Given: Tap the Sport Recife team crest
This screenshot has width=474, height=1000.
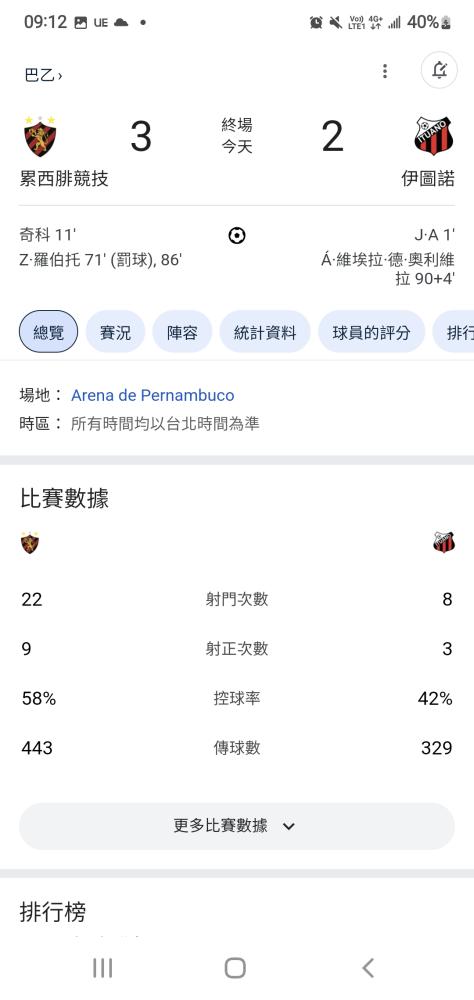Looking at the screenshot, I should 40,136.
